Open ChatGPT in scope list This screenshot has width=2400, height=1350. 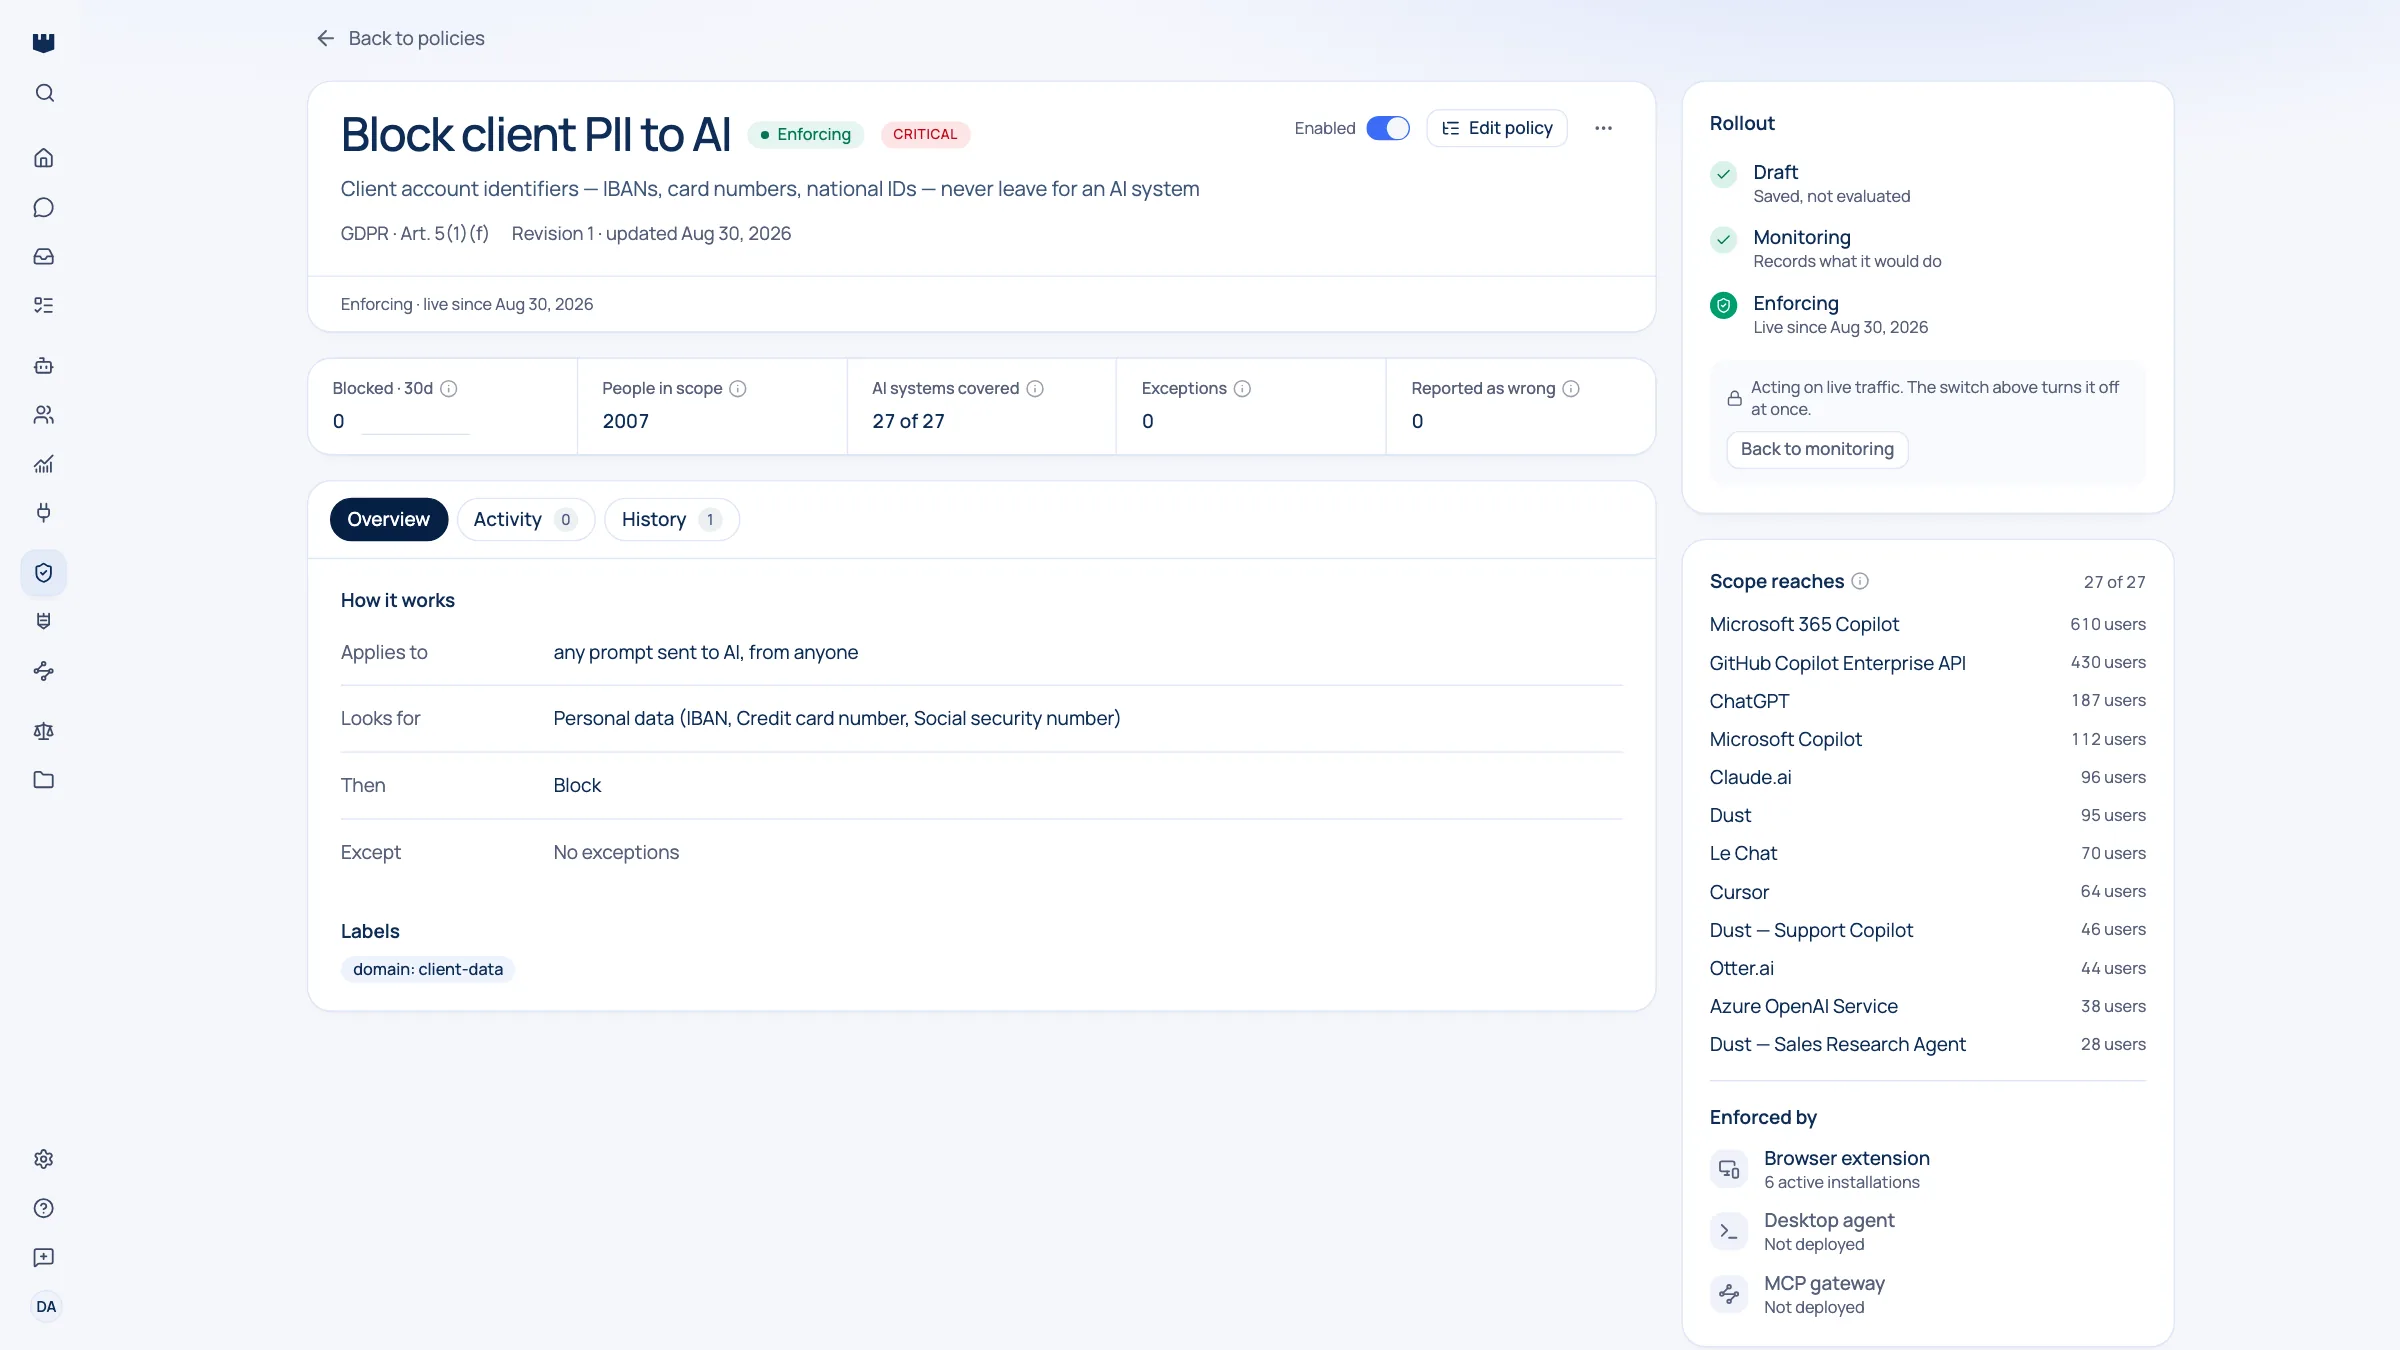[1927, 701]
